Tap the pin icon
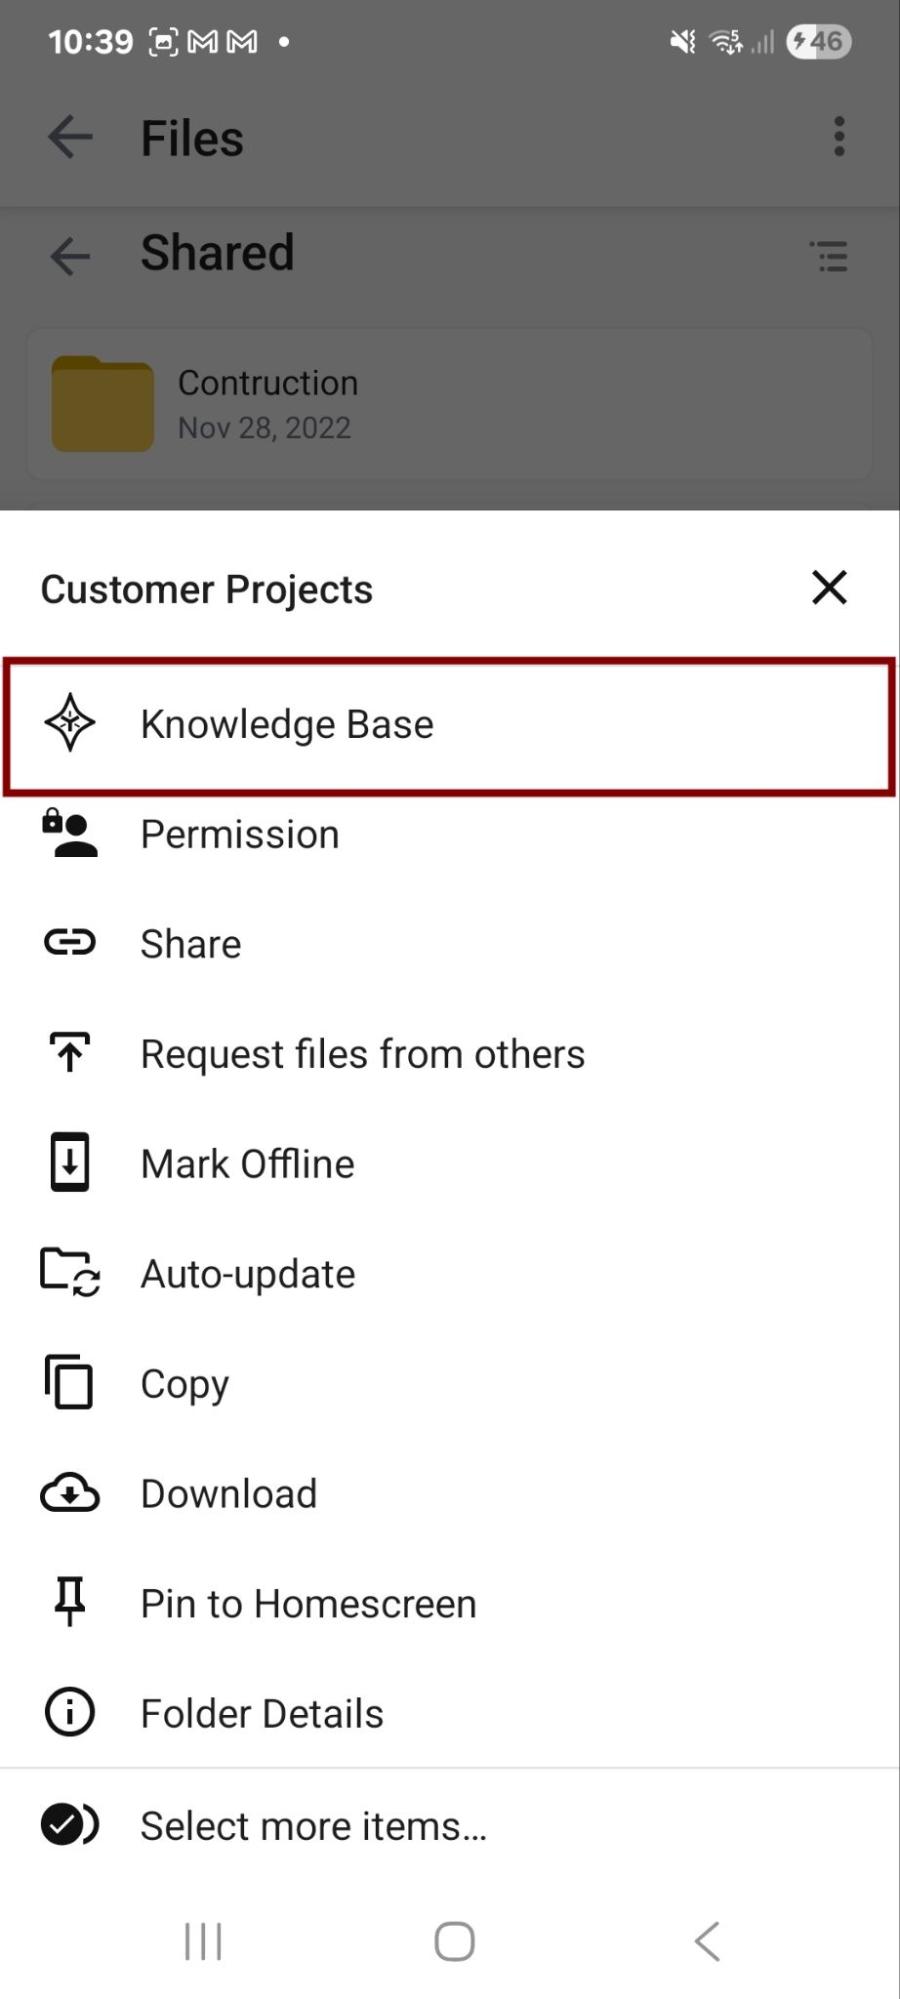Viewport: 900px width, 1999px height. pyautogui.click(x=70, y=1602)
